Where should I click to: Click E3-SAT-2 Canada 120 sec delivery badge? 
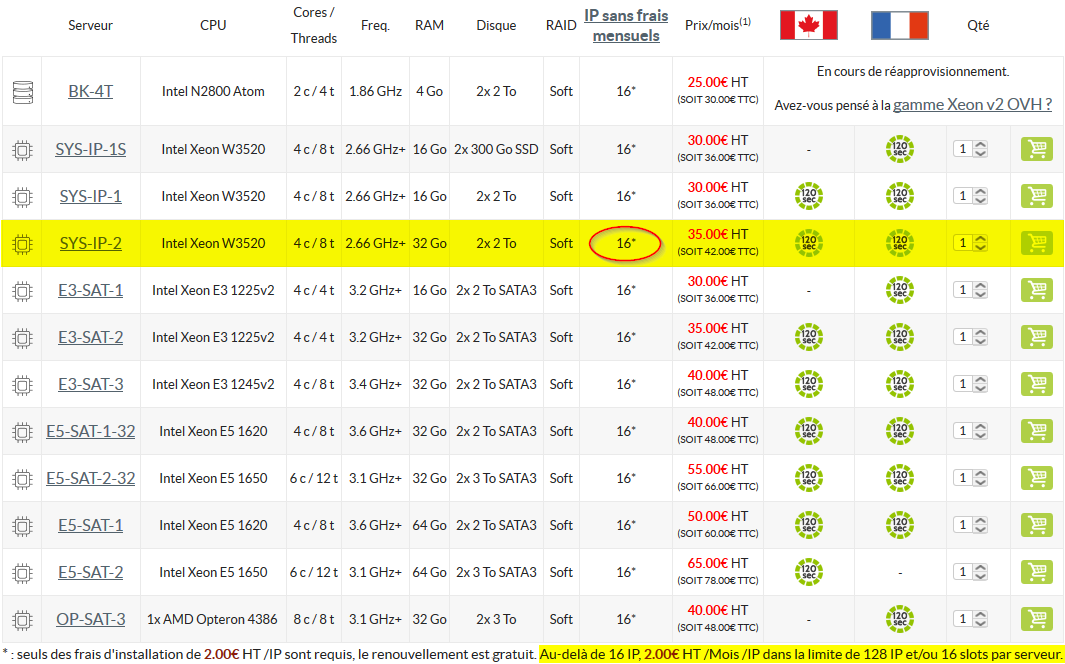tap(808, 337)
